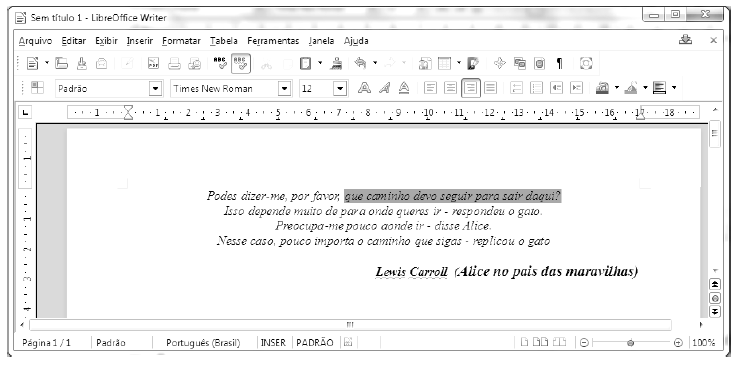Expand the Paste options dropdown arrow
Screen dimensions: 737x366
click(320, 63)
